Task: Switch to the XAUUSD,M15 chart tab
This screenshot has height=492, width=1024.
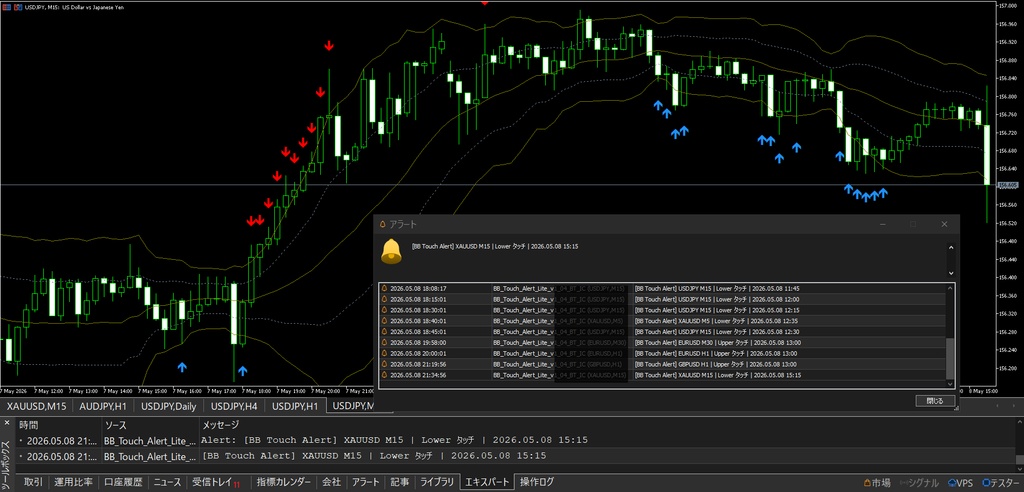Action: pos(37,406)
